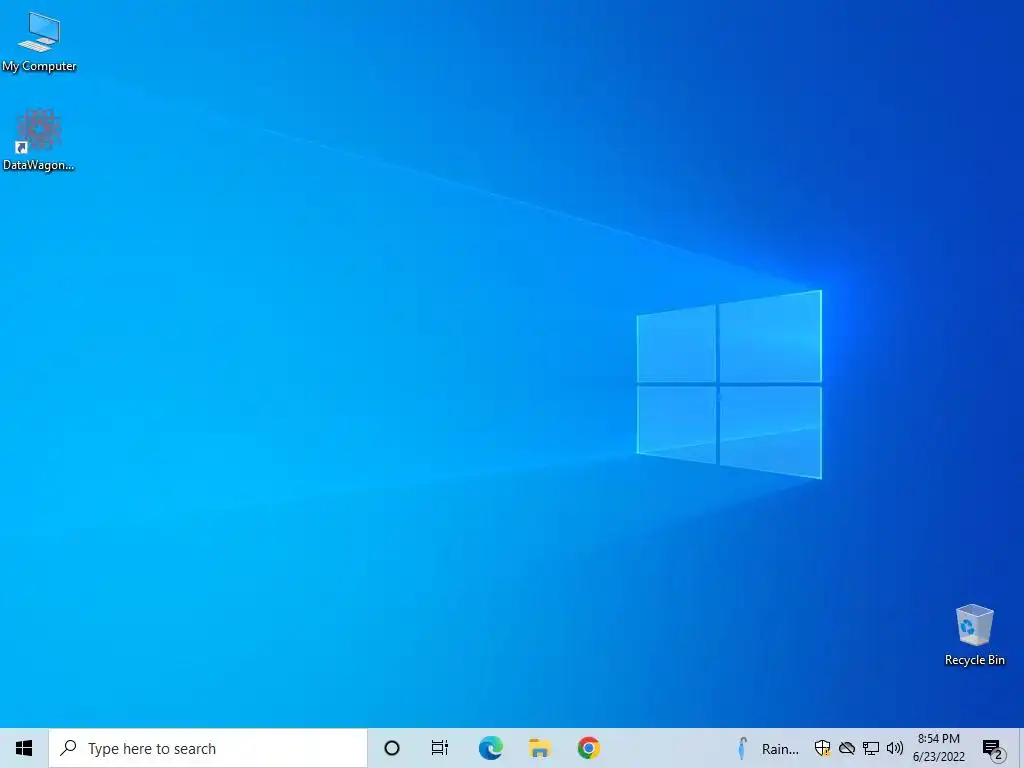Click the OneDrive cloud tray icon
The image size is (1024, 768).
tap(847, 748)
